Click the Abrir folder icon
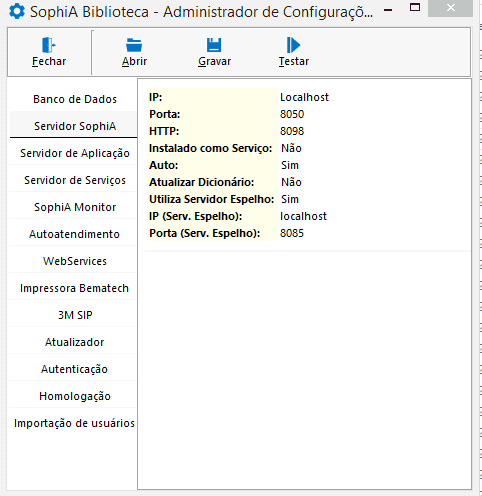 pos(134,45)
